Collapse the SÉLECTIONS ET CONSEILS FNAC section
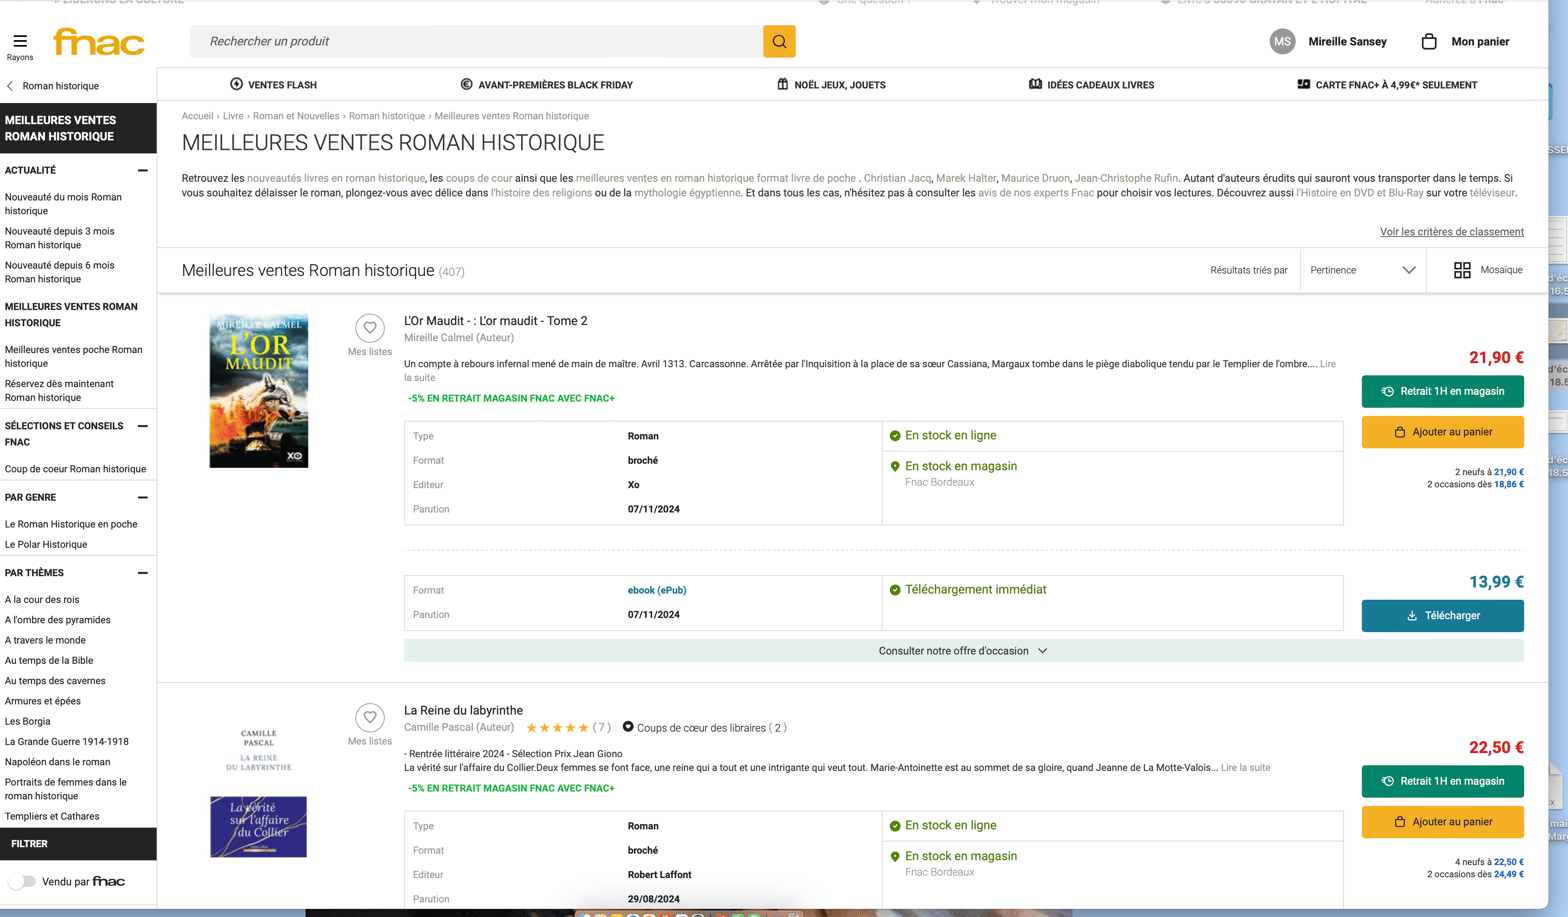 tap(142, 427)
